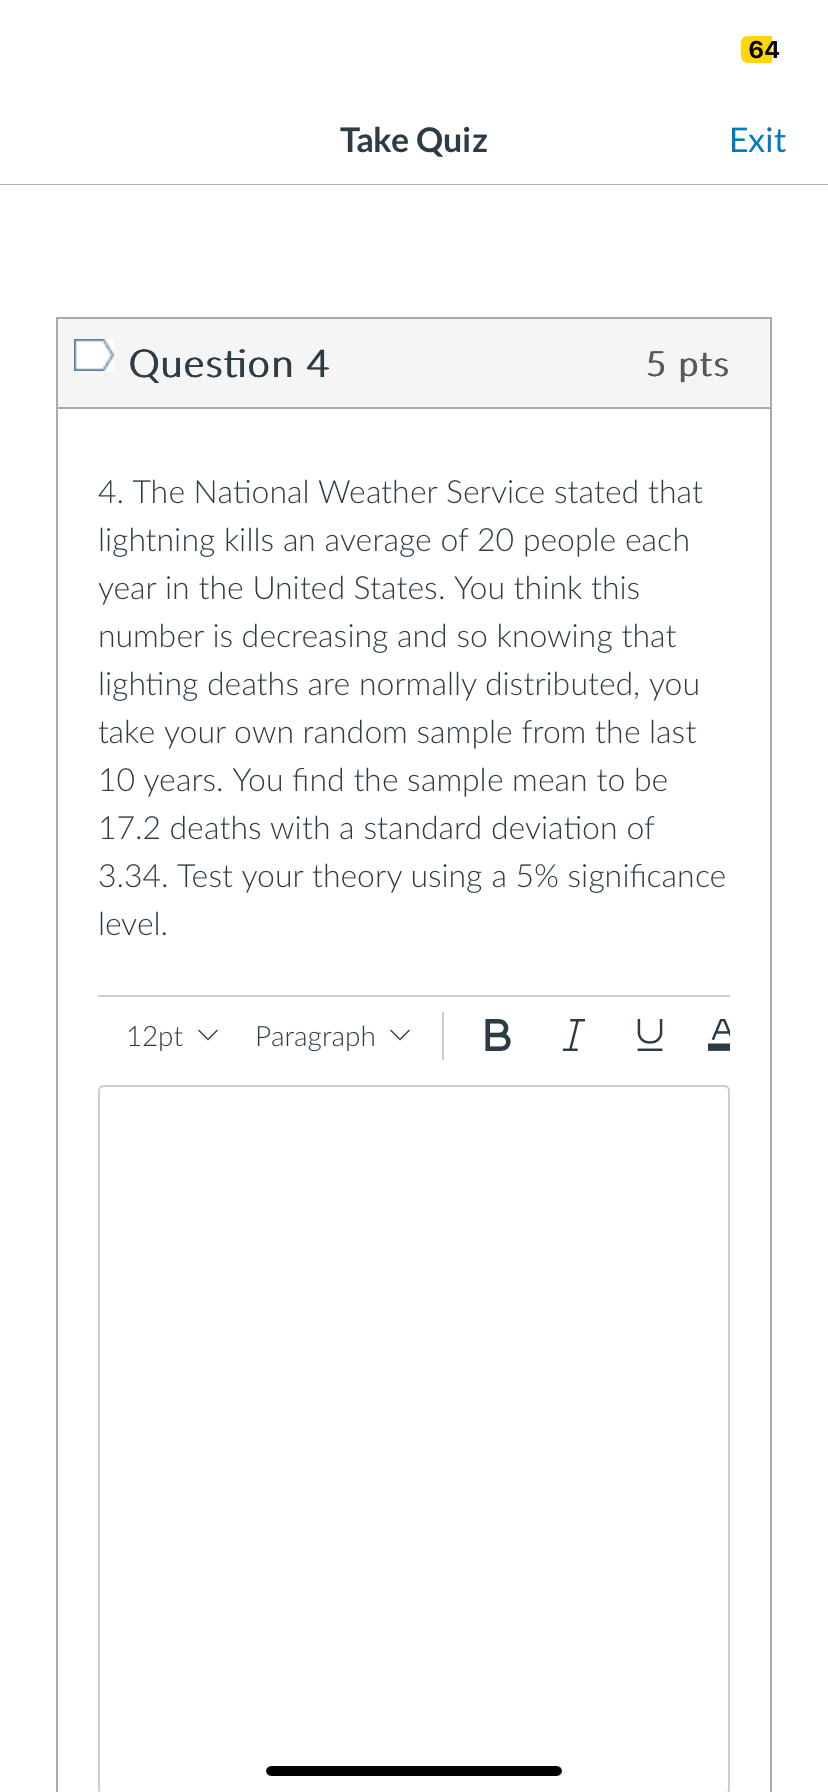Select the Take Quiz header title
The width and height of the screenshot is (828, 1792).
(x=413, y=141)
